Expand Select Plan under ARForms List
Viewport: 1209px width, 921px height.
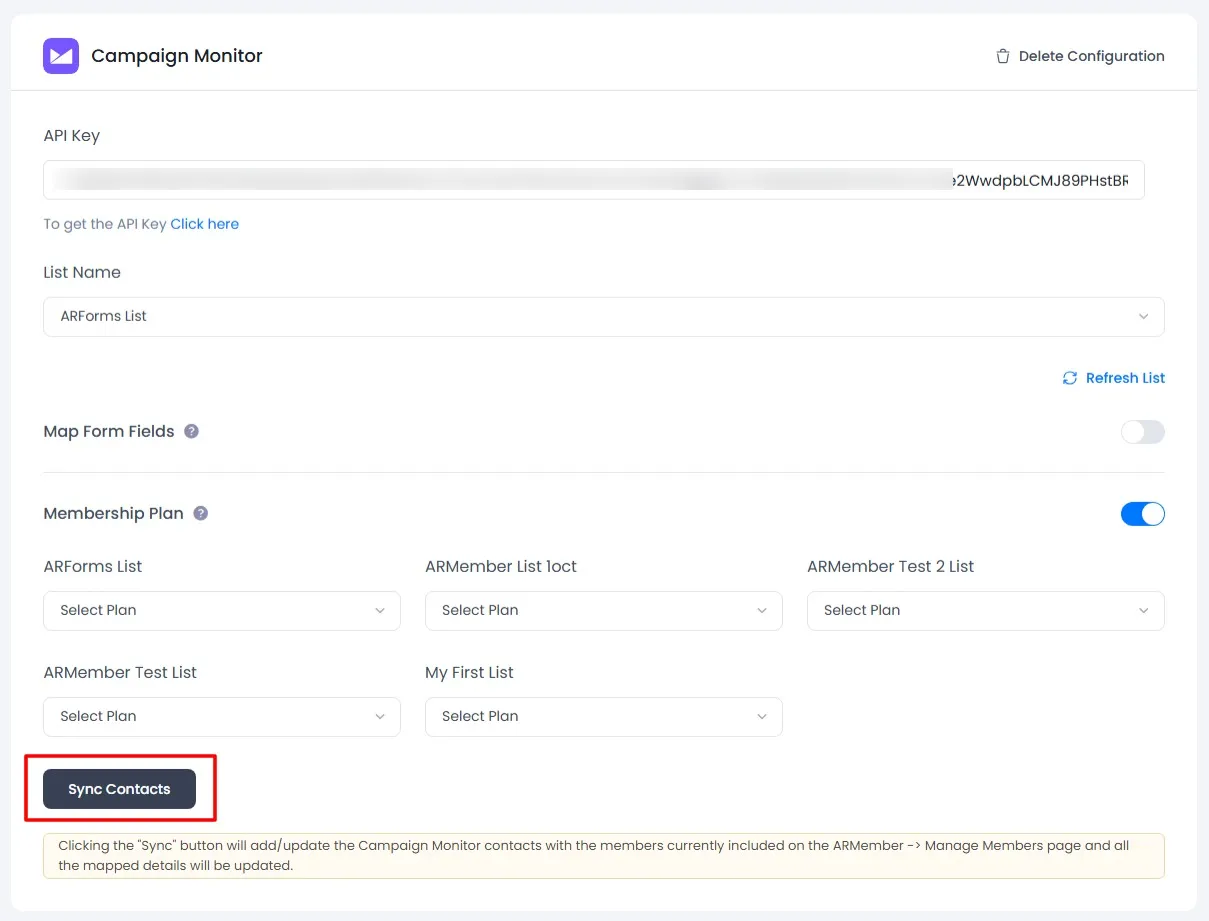(x=221, y=610)
